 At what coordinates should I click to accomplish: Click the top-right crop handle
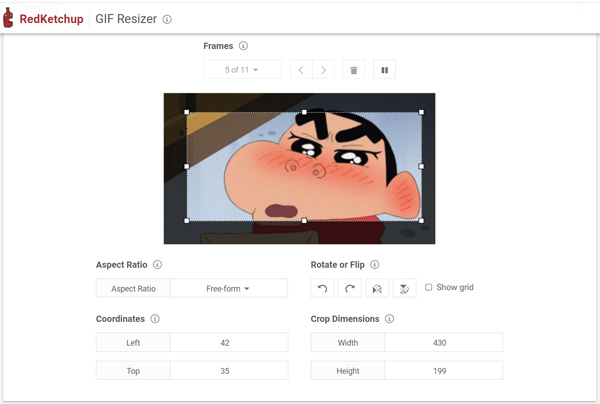pos(421,112)
